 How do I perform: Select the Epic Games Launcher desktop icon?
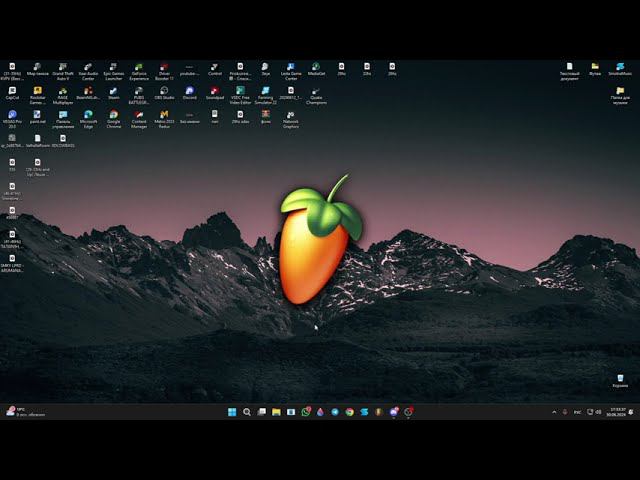tap(113, 71)
